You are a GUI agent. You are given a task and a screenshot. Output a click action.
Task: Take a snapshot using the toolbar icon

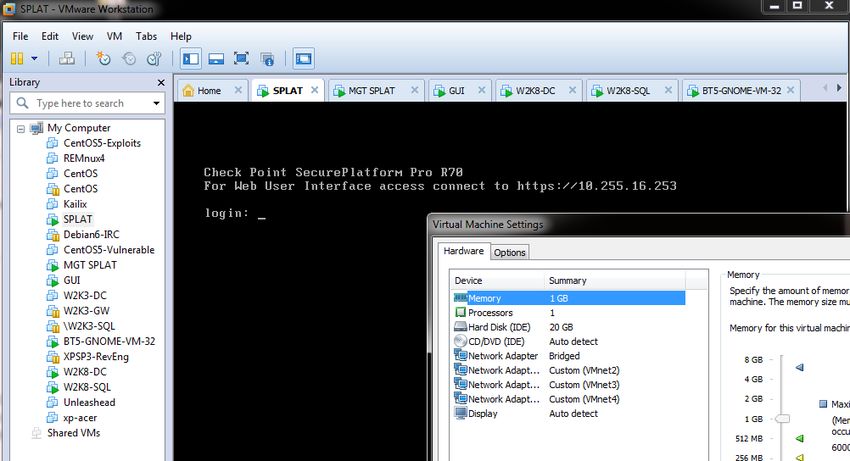[x=104, y=59]
